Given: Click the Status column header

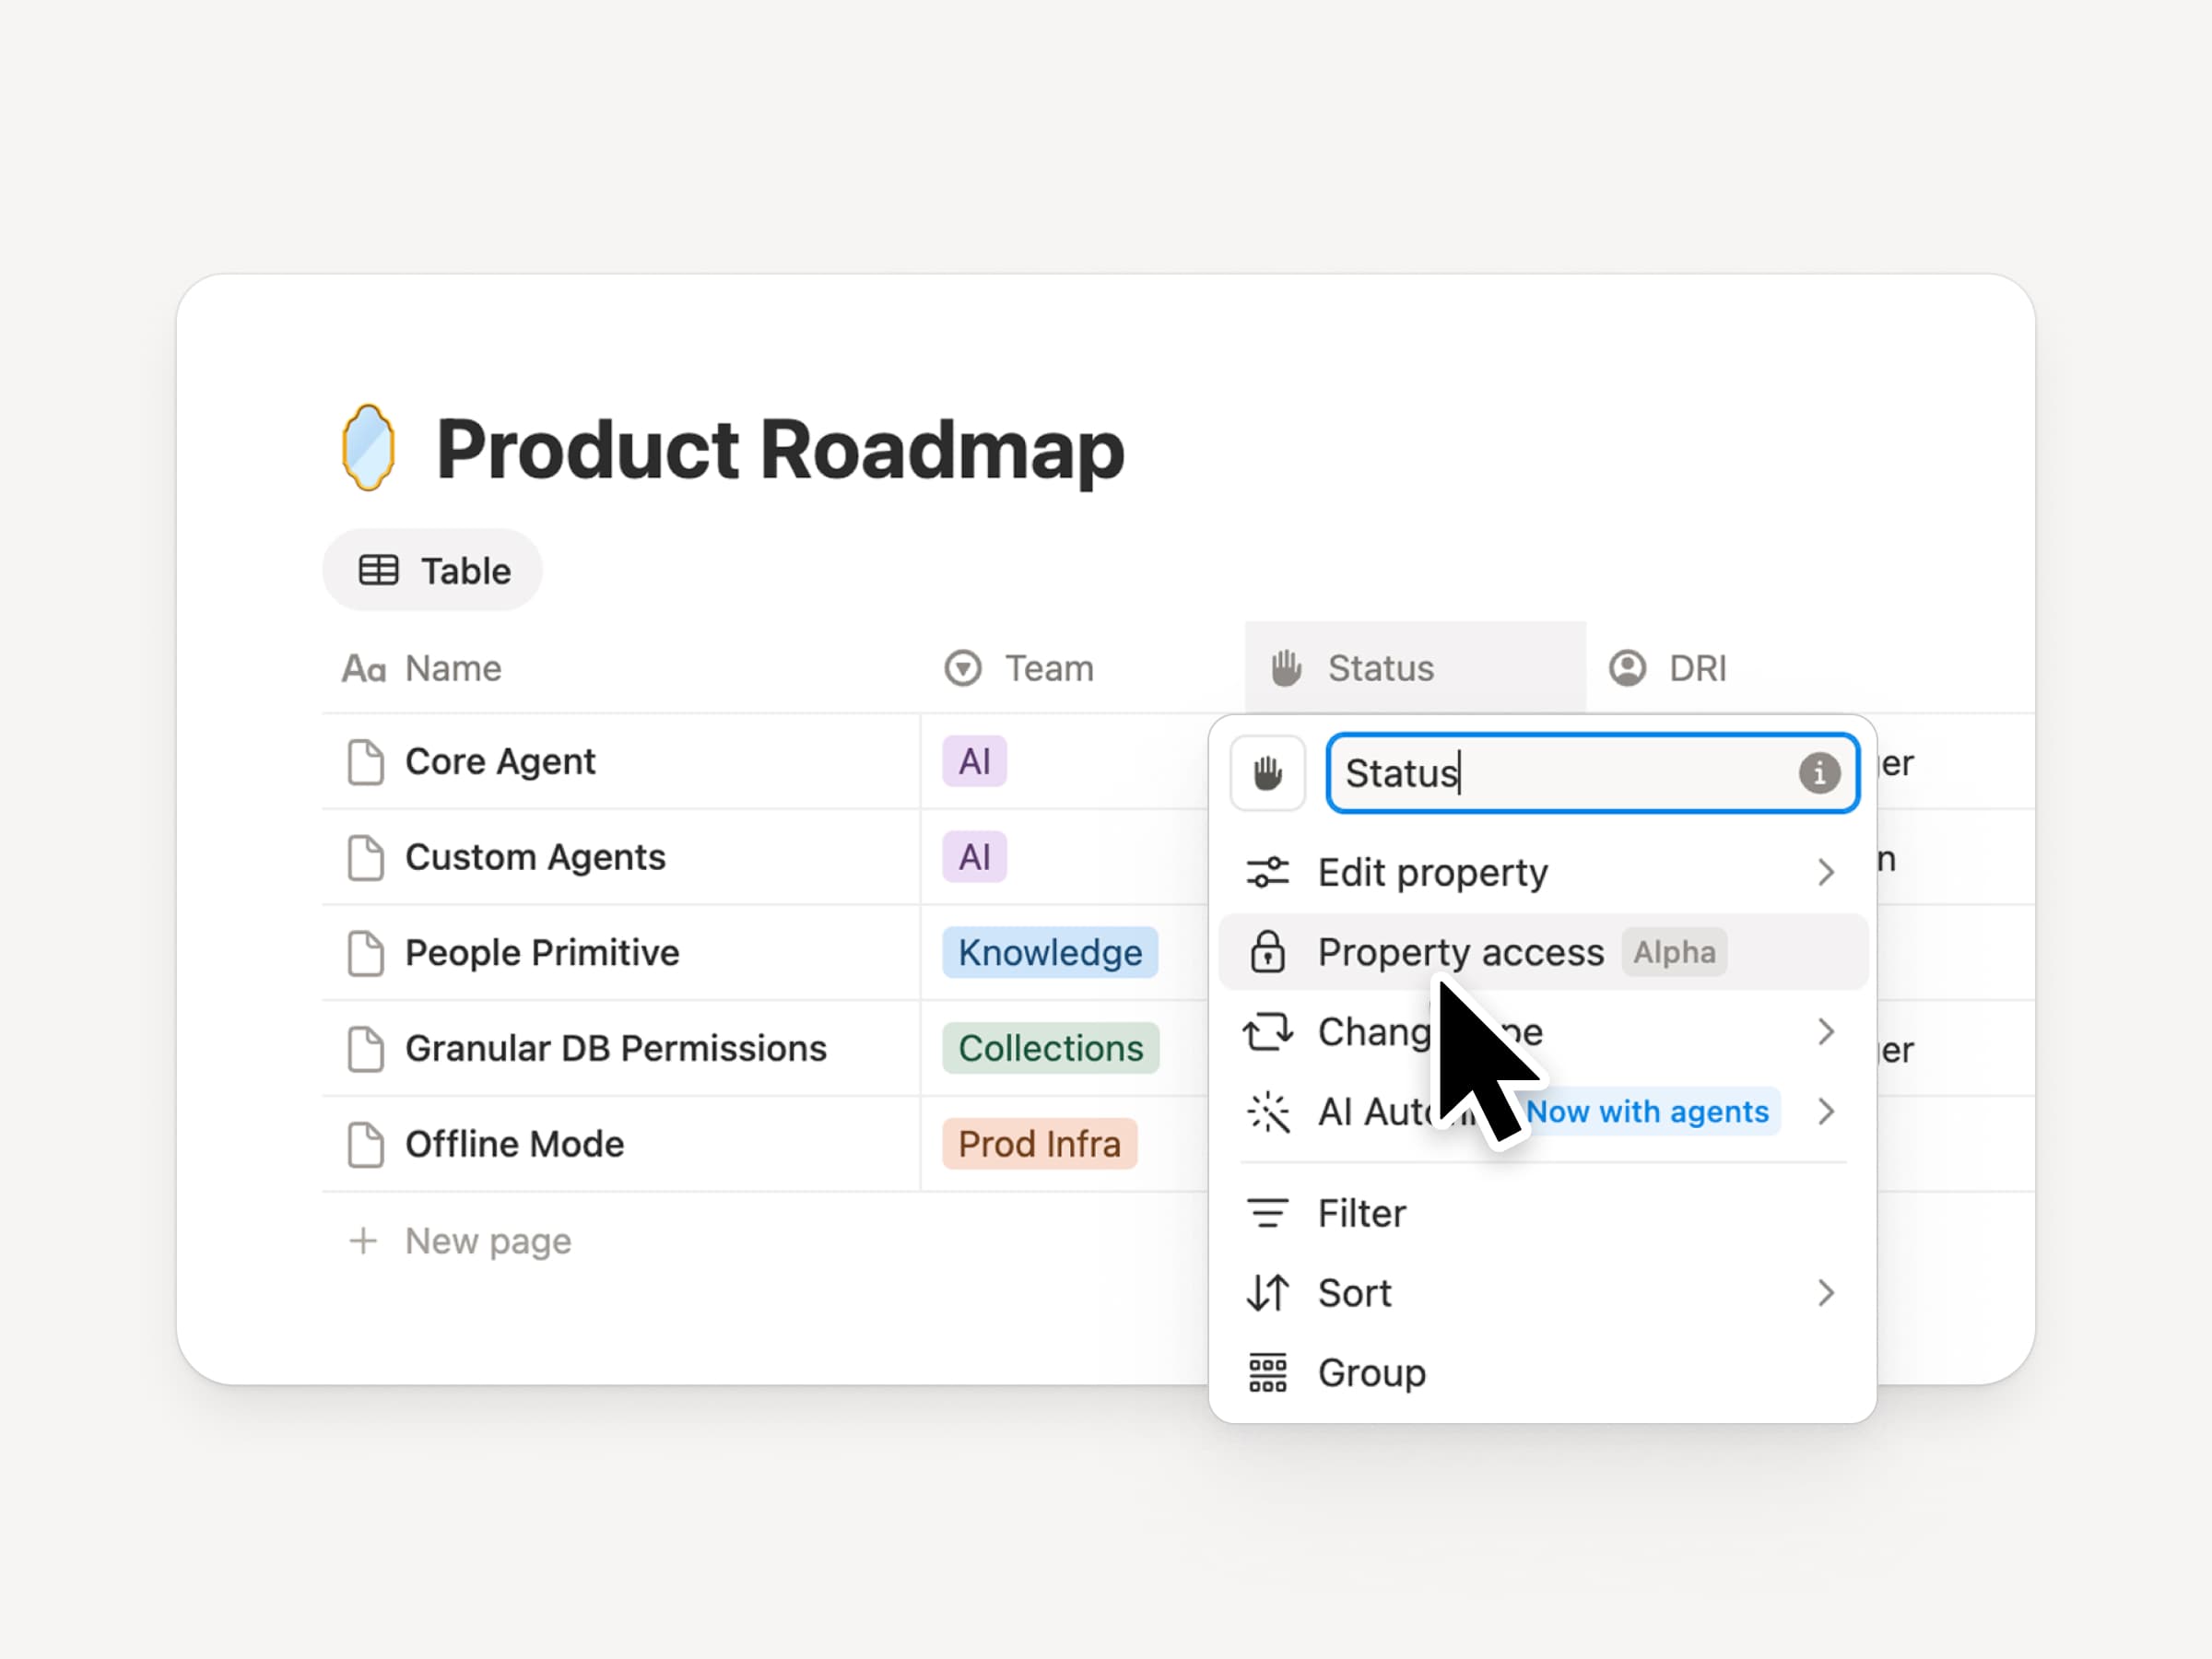Looking at the screenshot, I should 1415,667.
